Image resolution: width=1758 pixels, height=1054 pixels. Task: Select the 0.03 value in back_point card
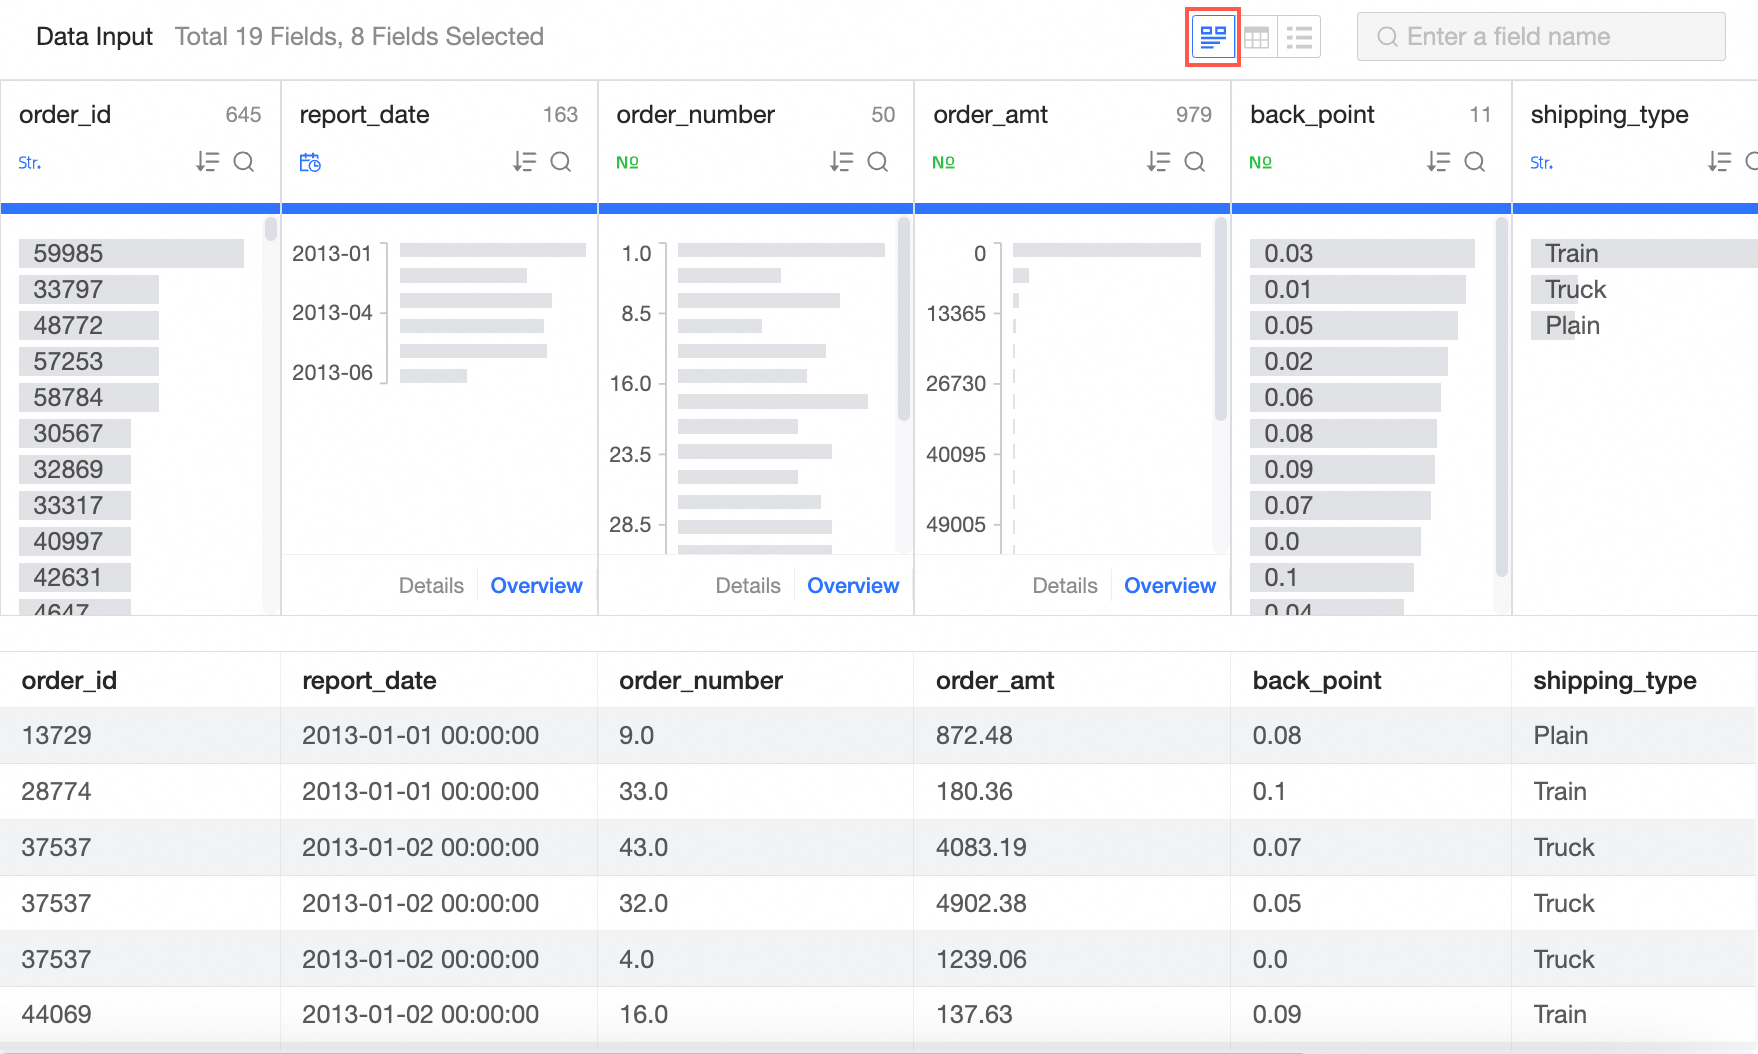[1362, 253]
